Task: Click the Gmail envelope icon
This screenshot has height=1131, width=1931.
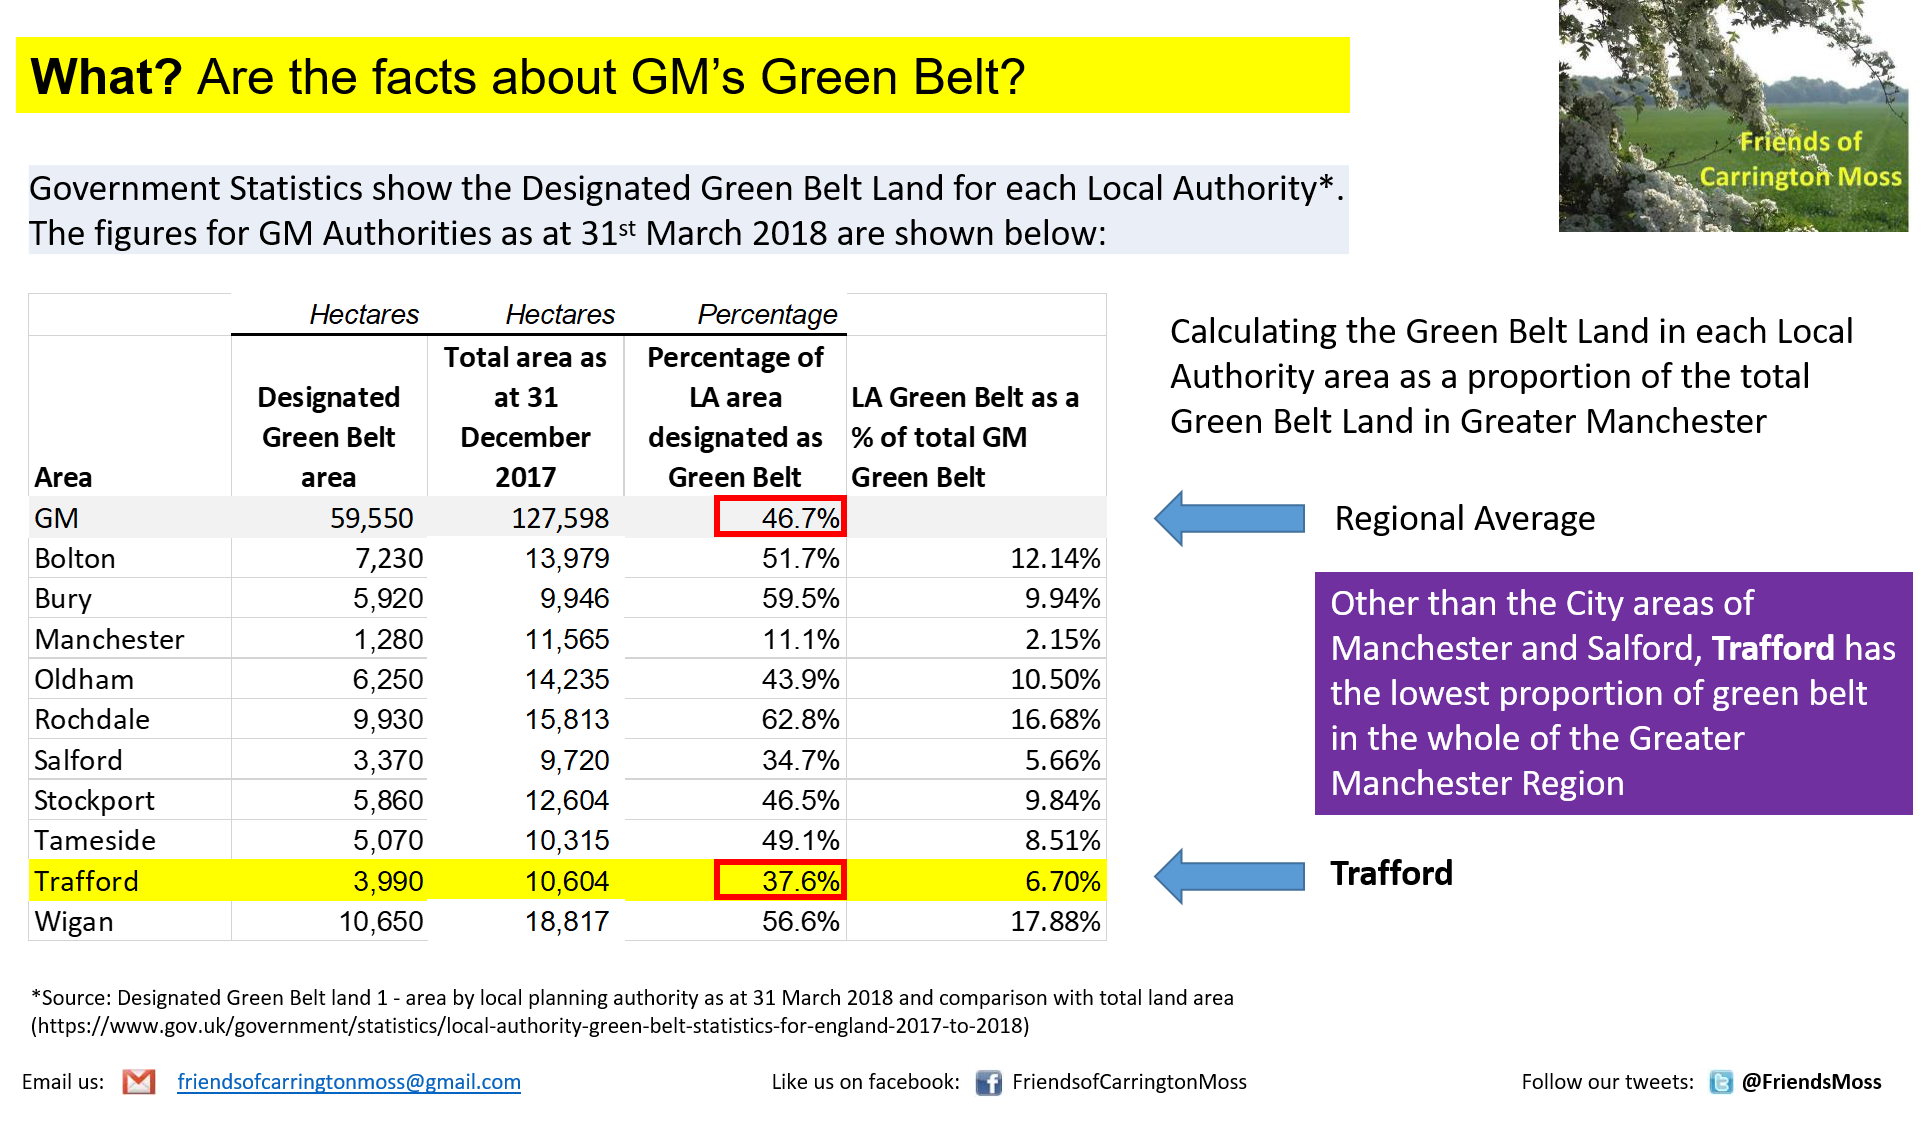Action: pyautogui.click(x=139, y=1081)
